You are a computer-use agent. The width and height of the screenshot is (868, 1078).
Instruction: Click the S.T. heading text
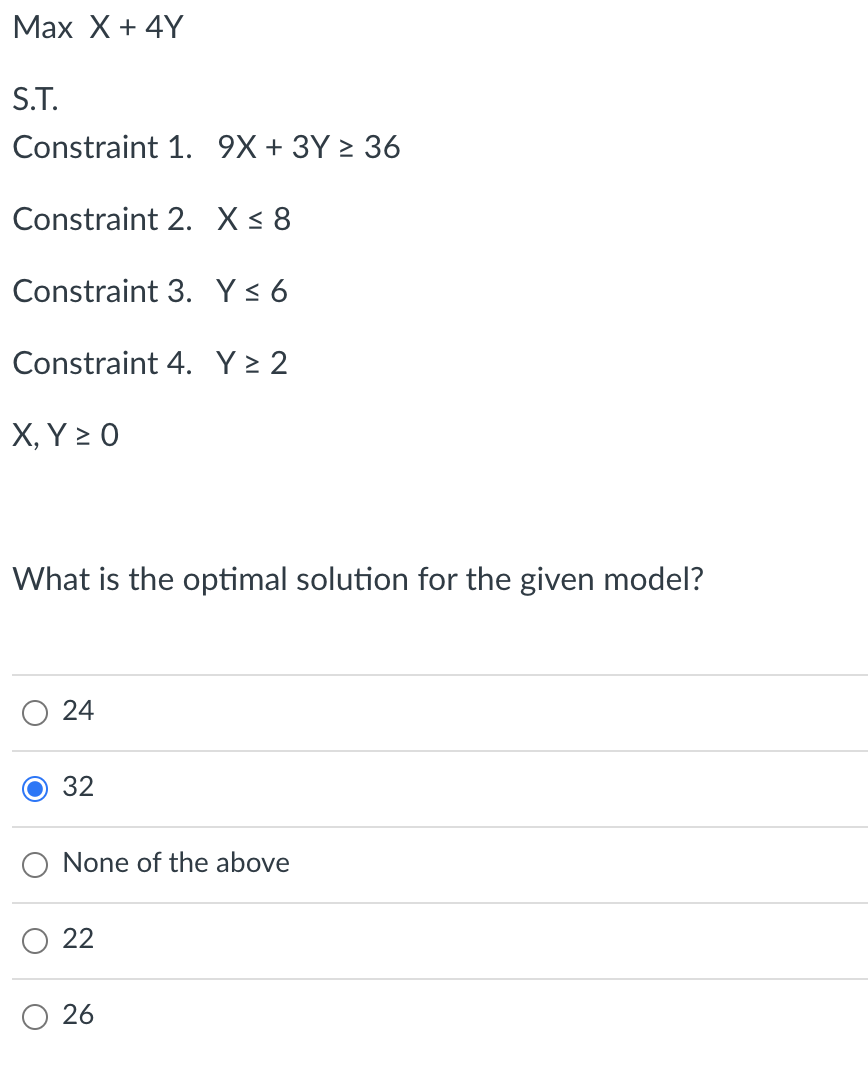point(35,100)
